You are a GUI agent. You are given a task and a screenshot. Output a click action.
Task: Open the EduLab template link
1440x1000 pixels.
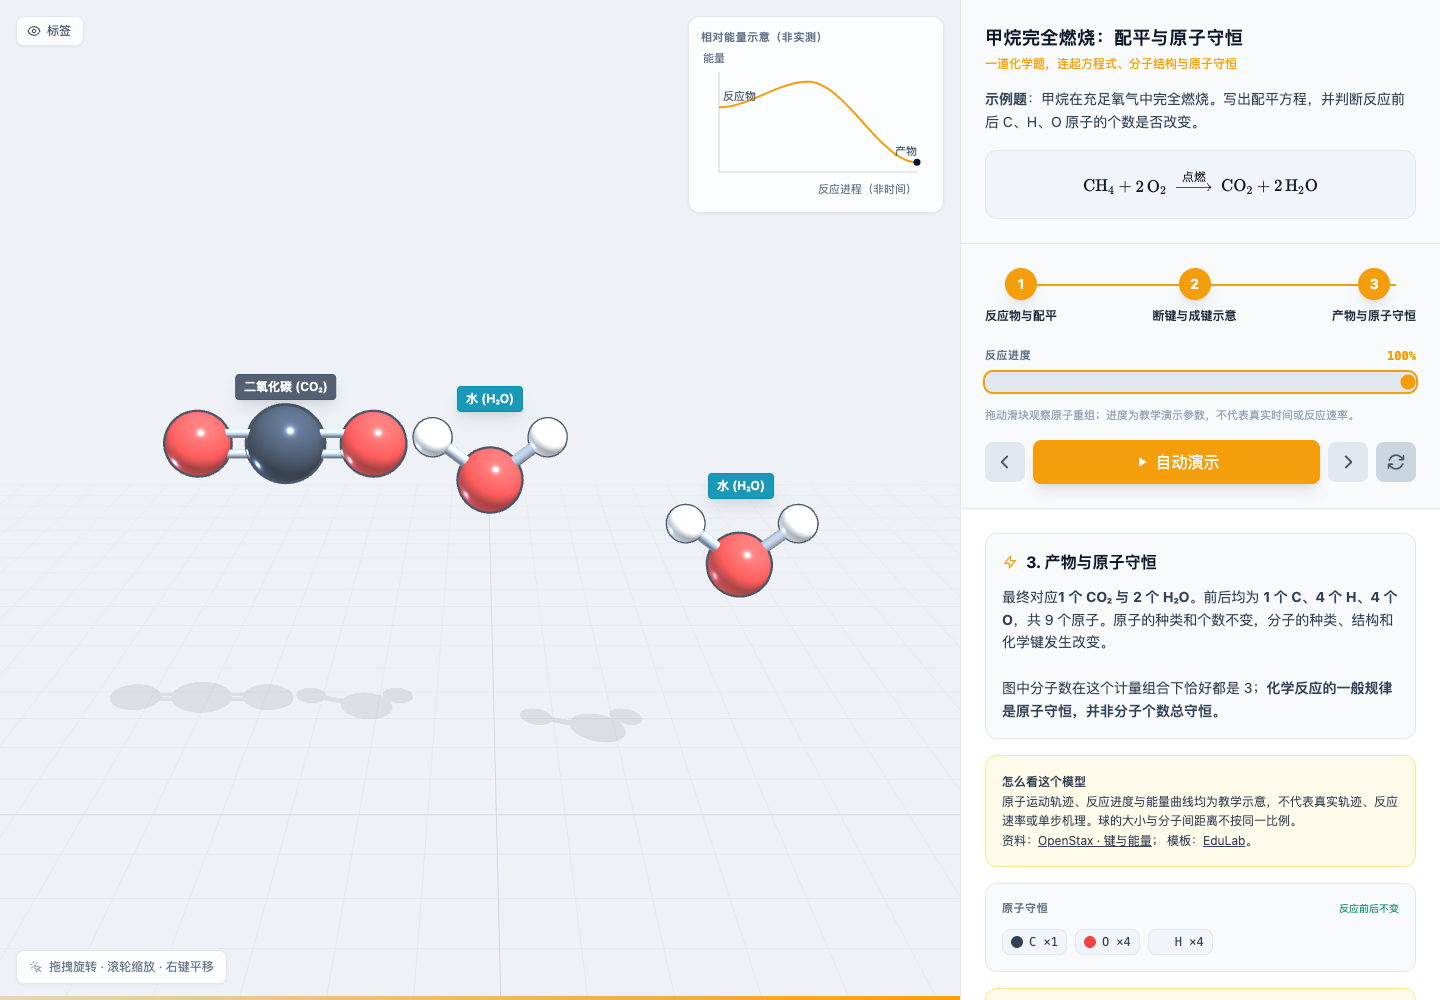(1224, 841)
